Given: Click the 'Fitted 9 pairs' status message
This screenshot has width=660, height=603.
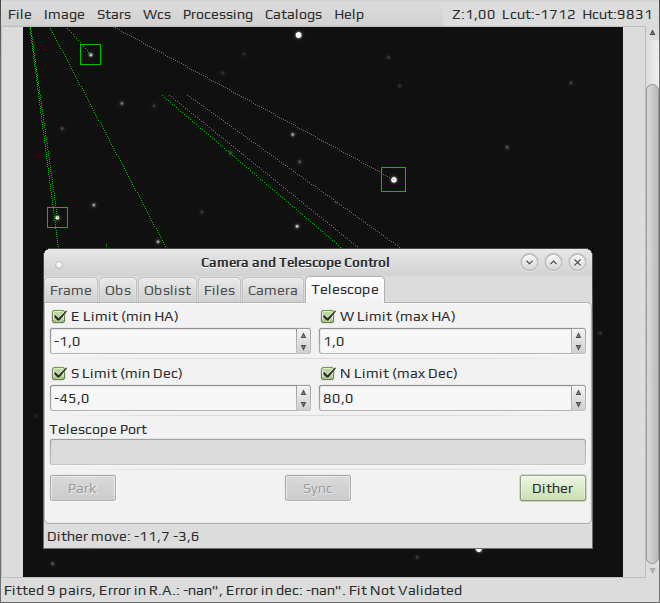Looking at the screenshot, I should pos(233,590).
